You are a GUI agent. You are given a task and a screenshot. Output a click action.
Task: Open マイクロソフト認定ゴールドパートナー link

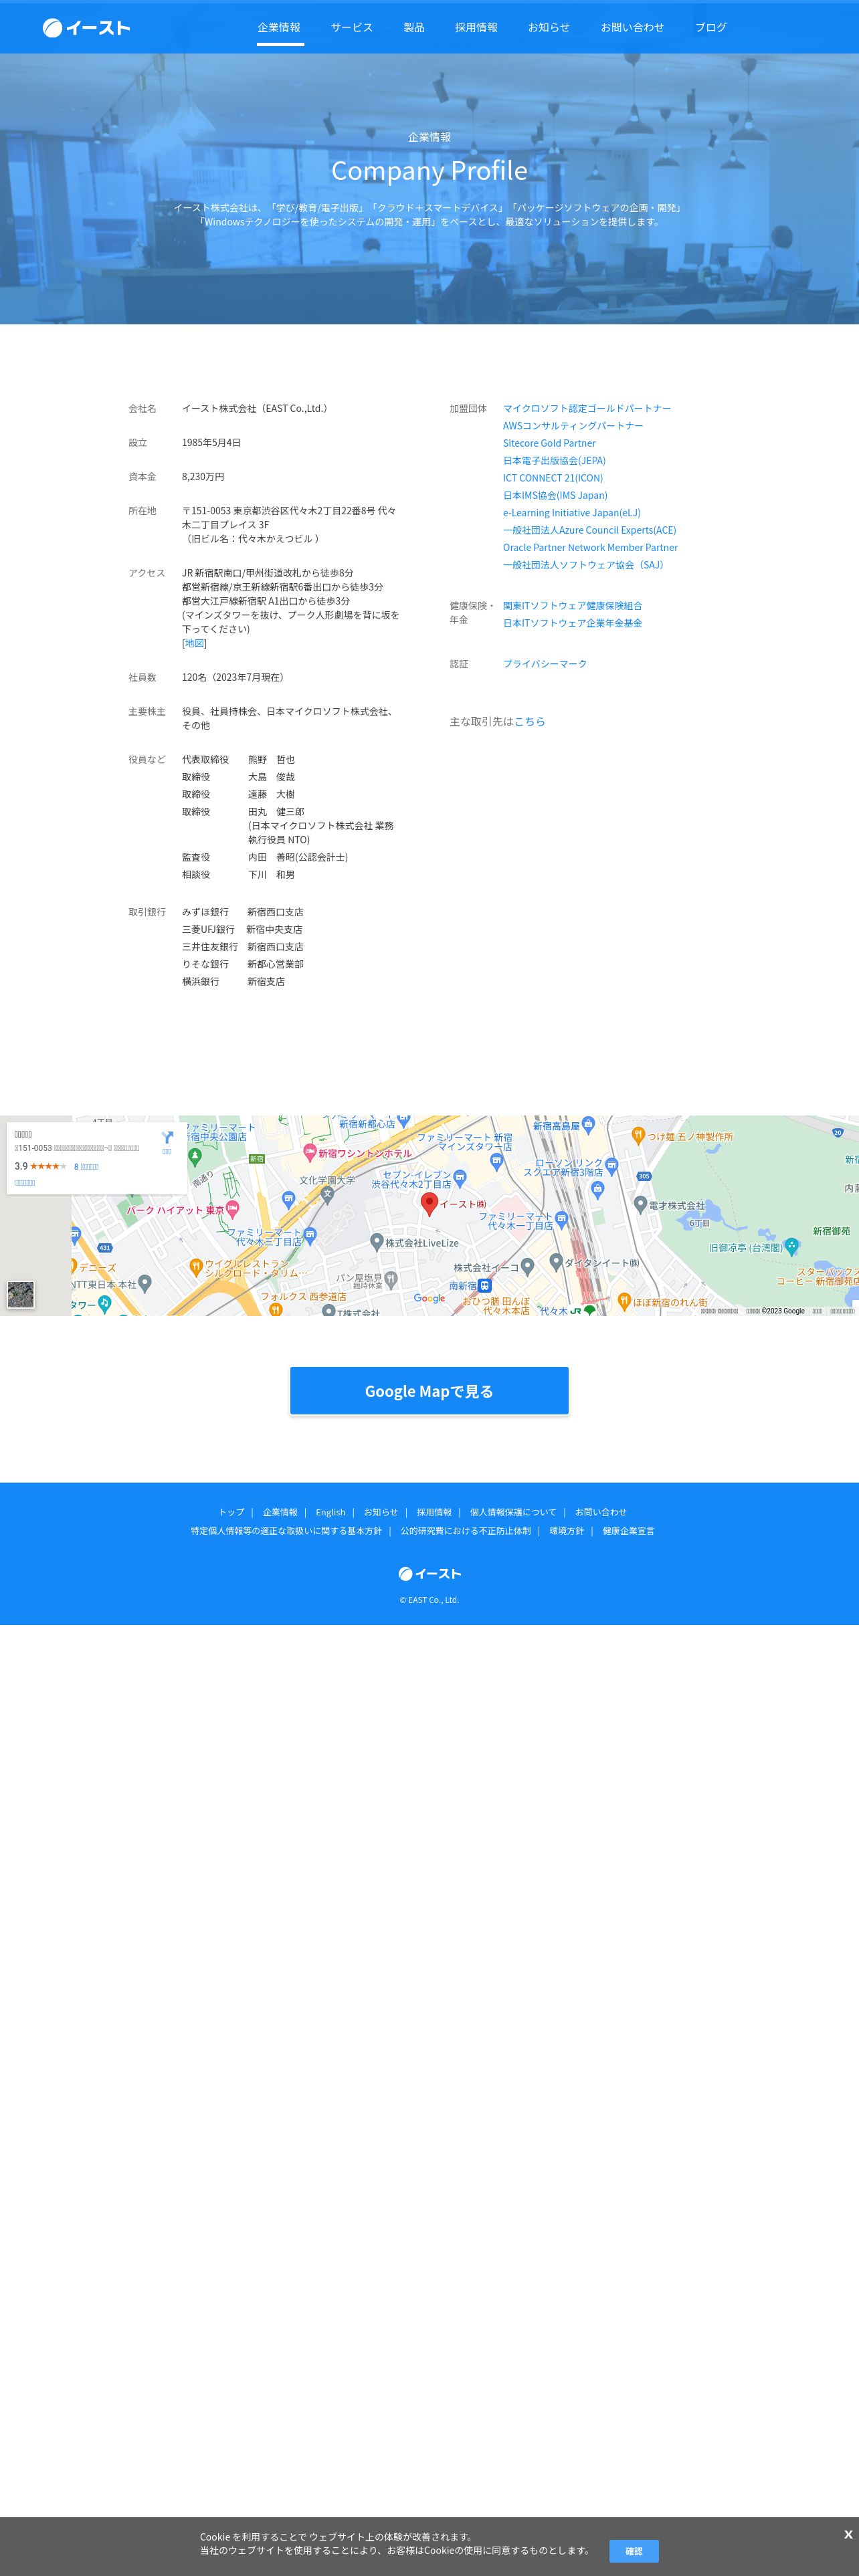587,408
